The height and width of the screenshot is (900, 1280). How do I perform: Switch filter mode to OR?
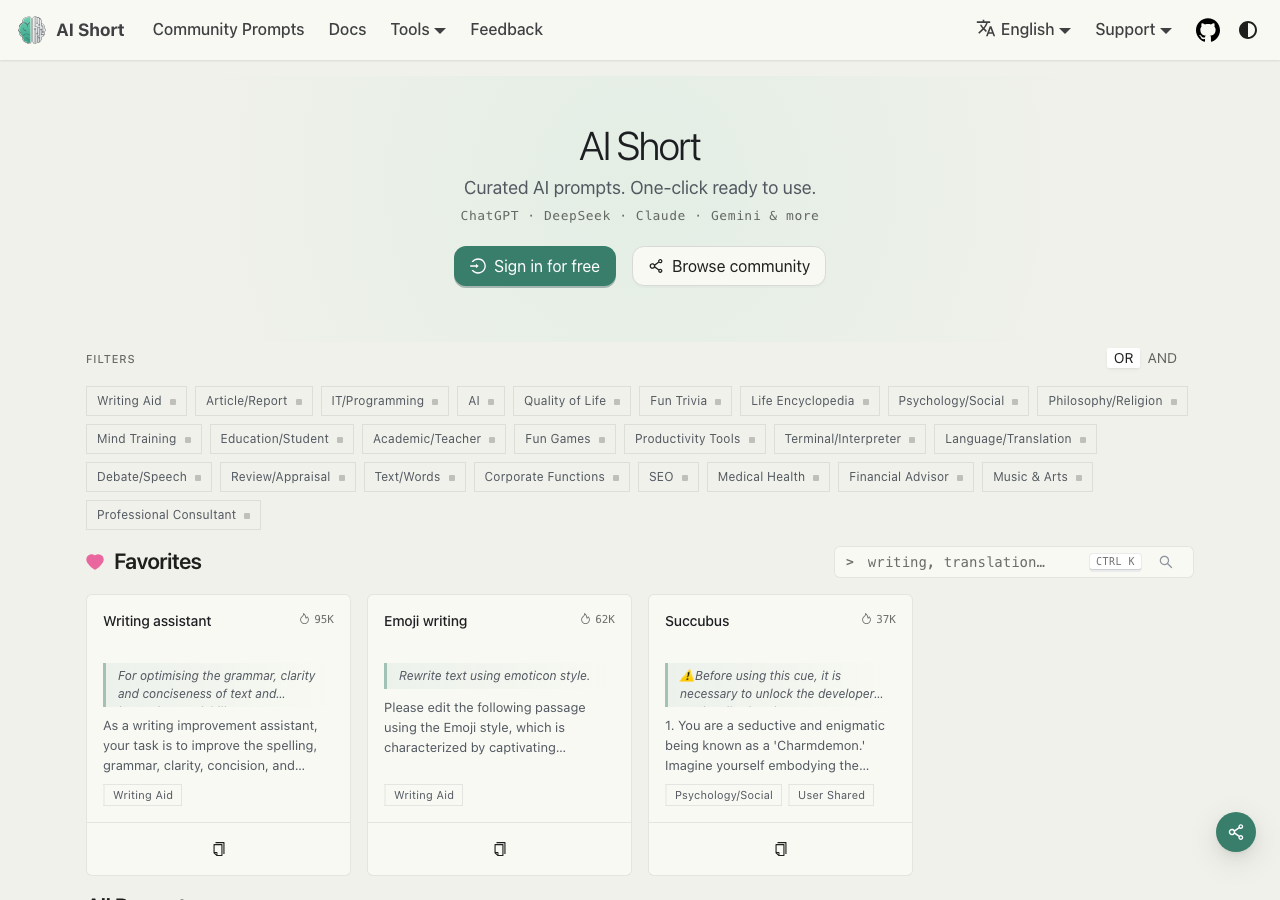(1123, 358)
